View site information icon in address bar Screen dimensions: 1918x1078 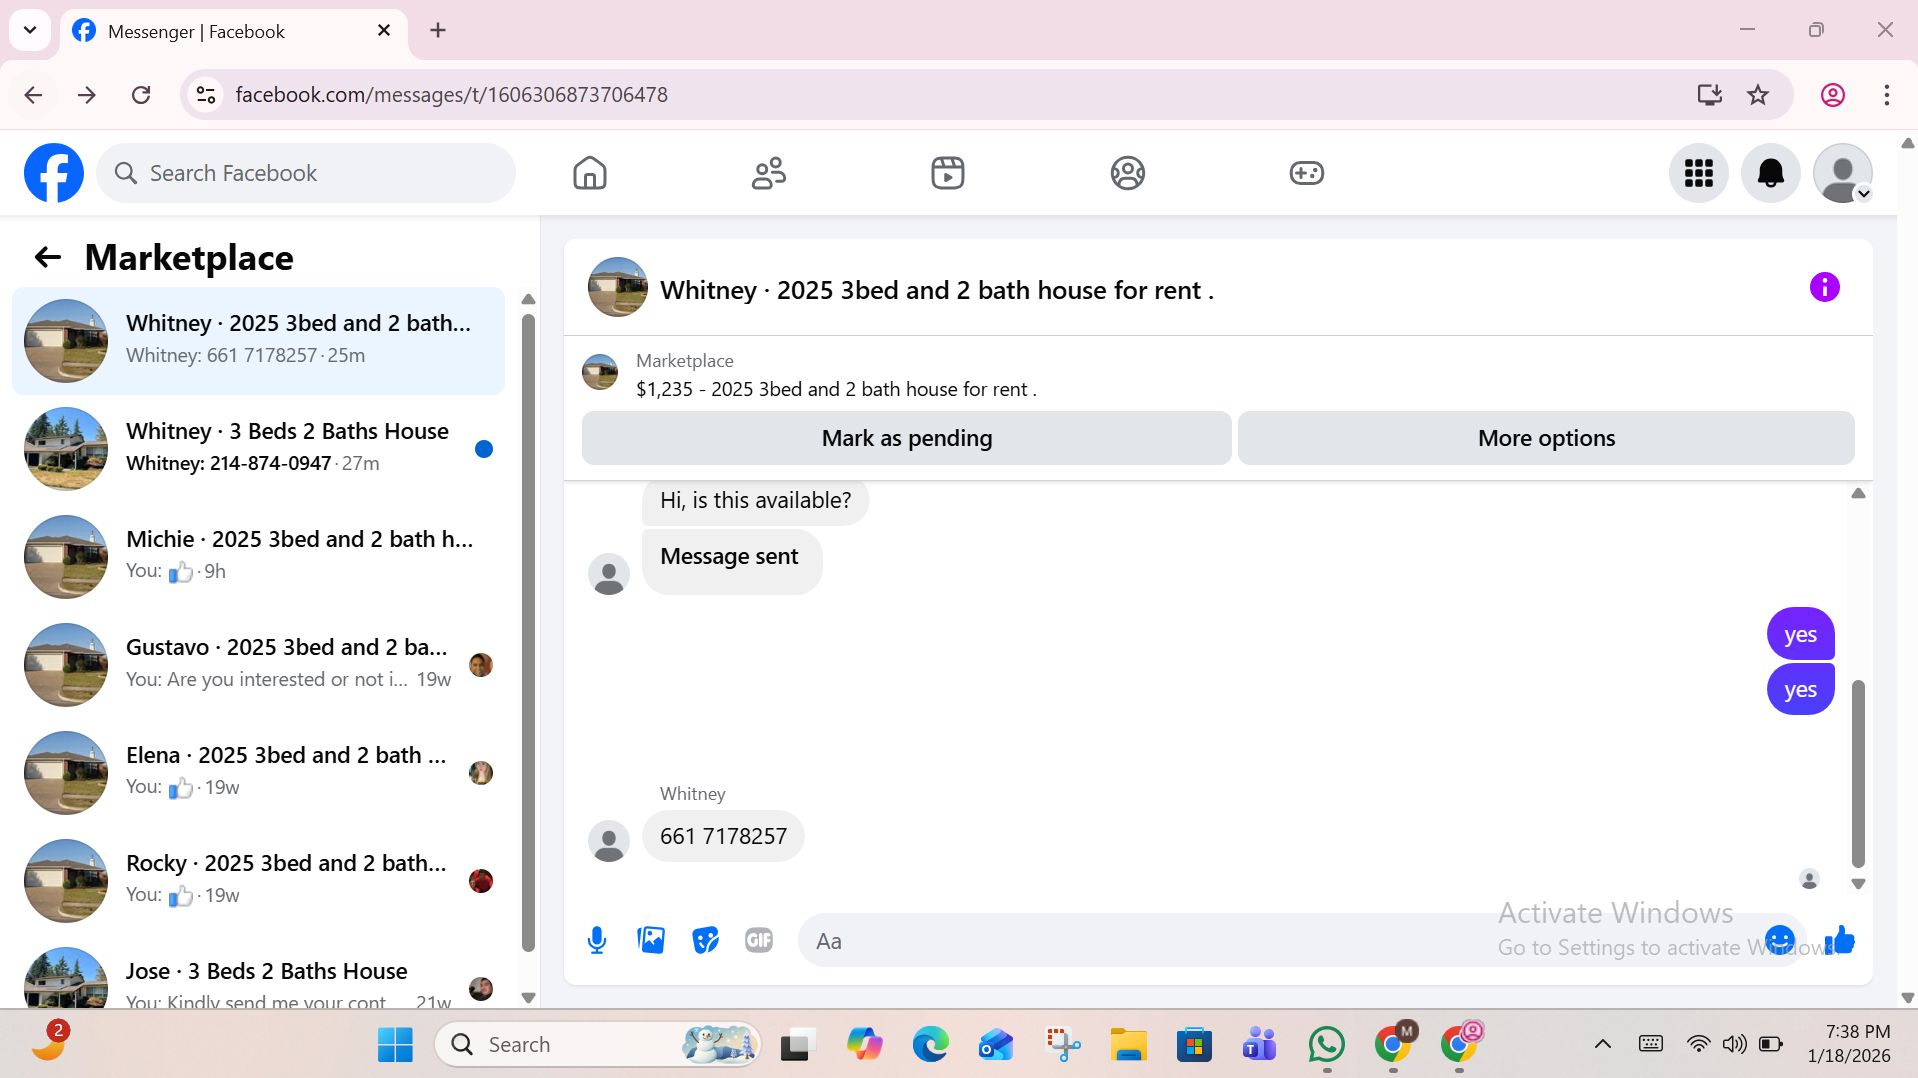tap(206, 95)
